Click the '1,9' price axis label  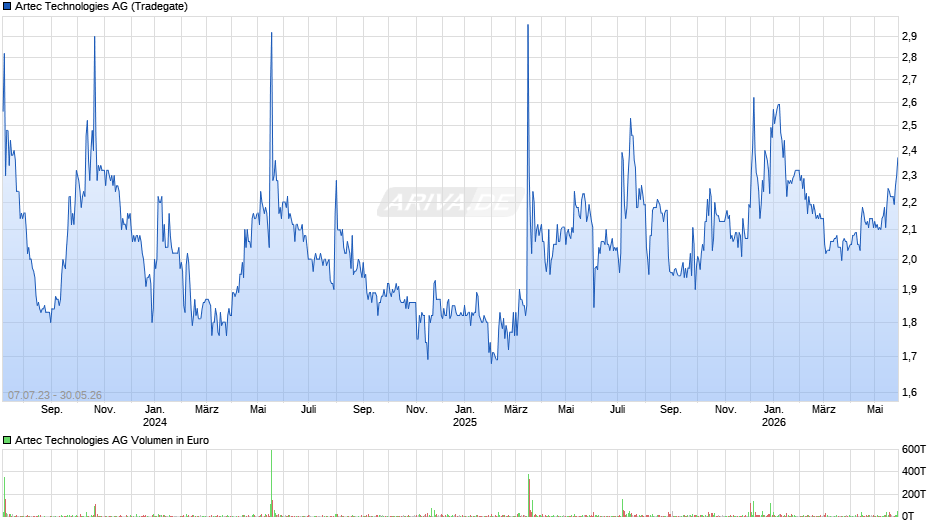[909, 290]
